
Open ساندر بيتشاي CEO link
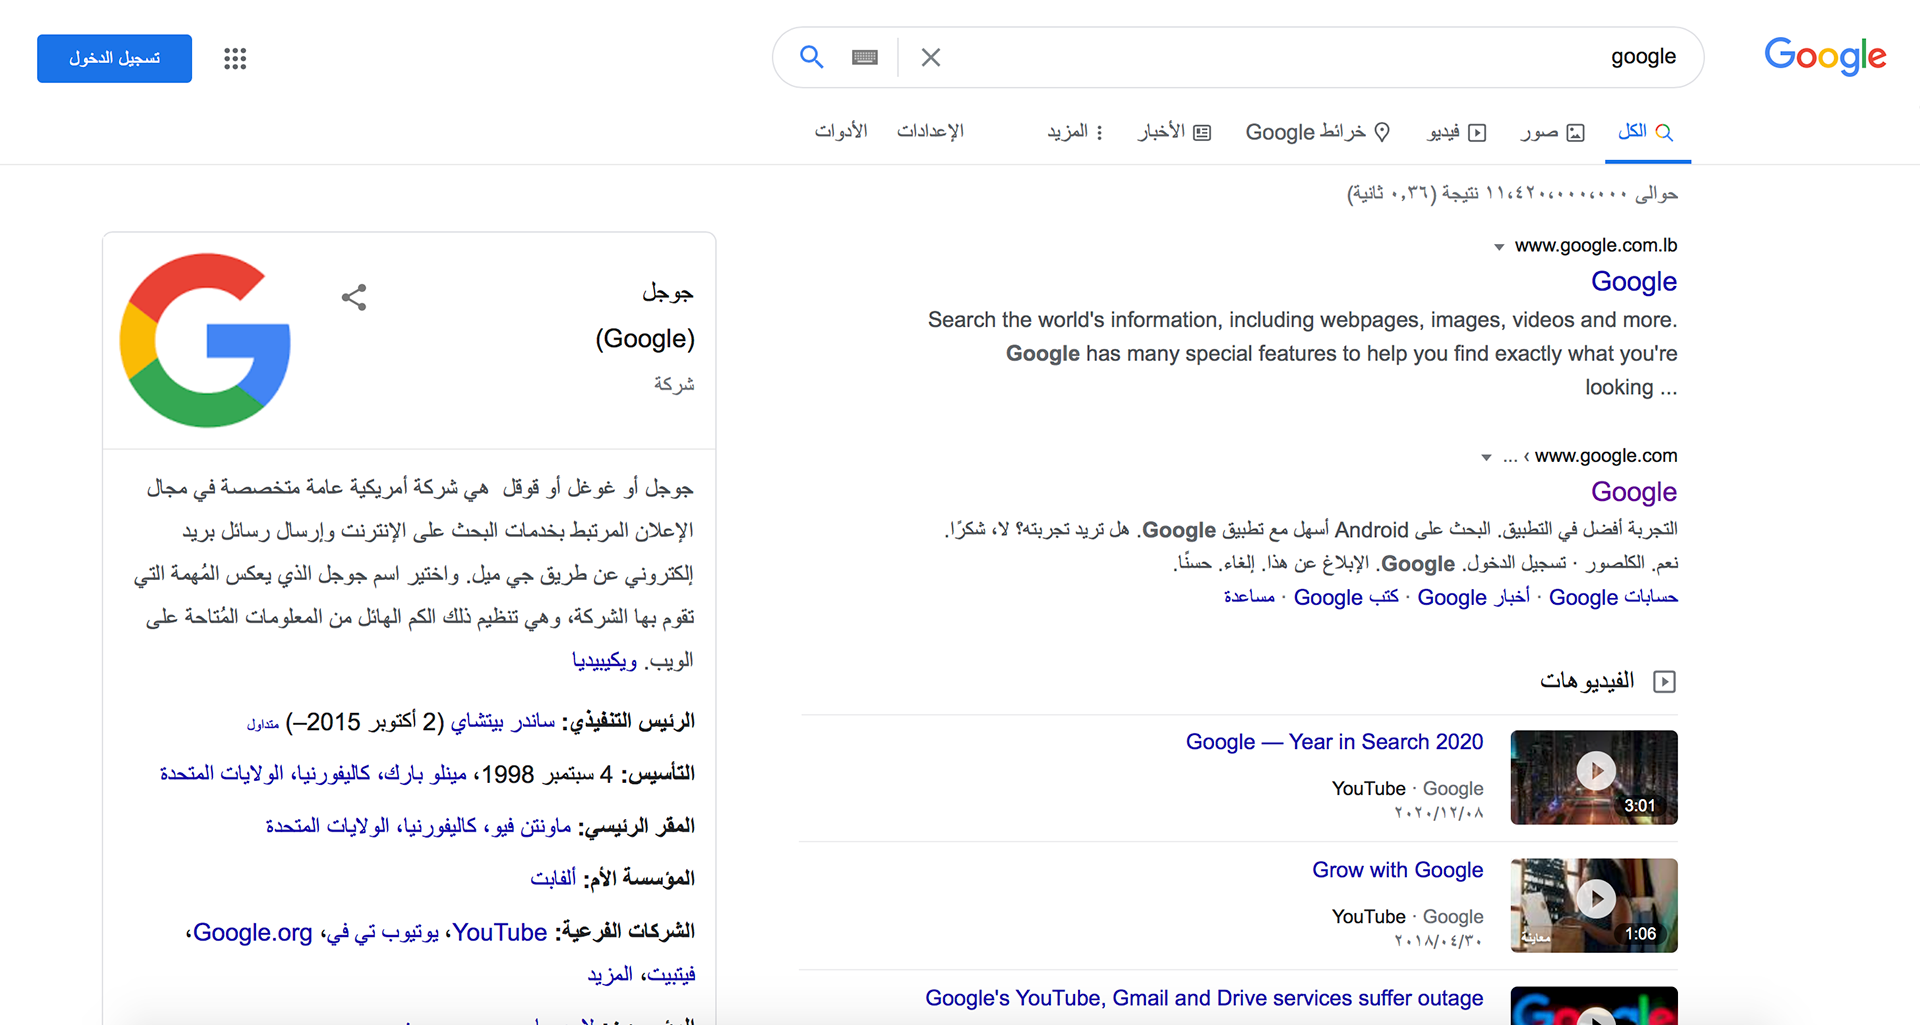point(502,721)
